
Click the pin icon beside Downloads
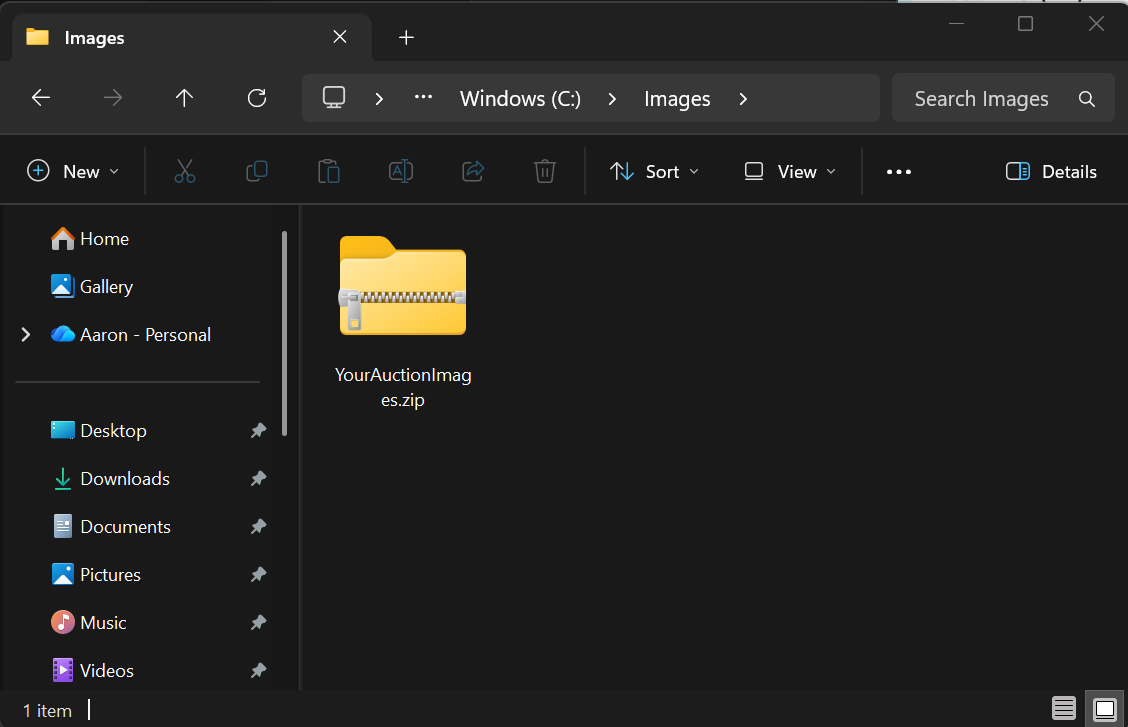pyautogui.click(x=258, y=478)
